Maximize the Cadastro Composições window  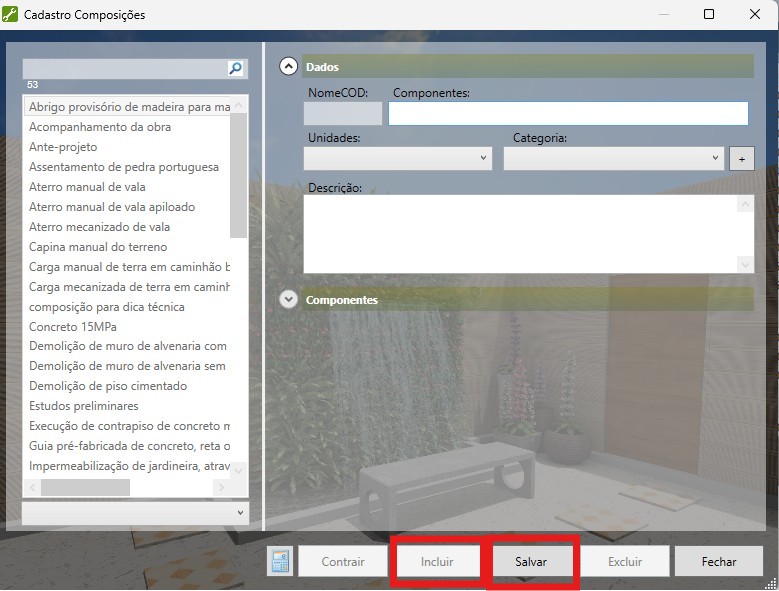709,14
